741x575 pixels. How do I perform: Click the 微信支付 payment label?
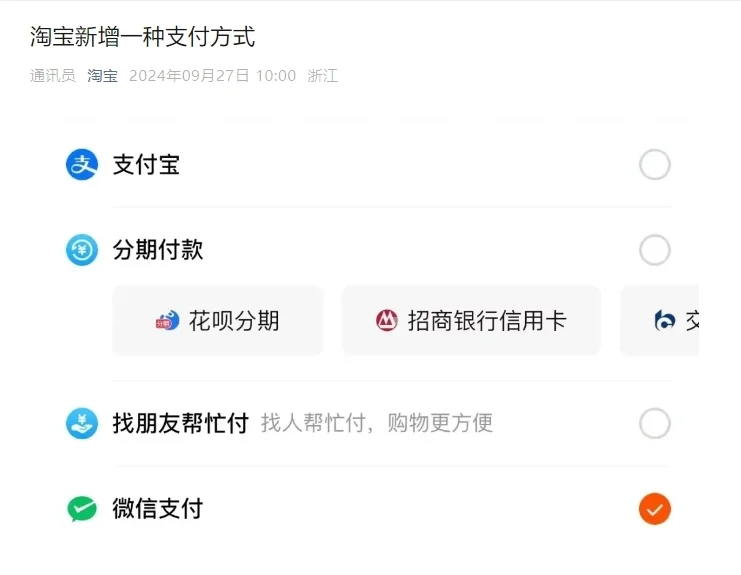click(158, 509)
